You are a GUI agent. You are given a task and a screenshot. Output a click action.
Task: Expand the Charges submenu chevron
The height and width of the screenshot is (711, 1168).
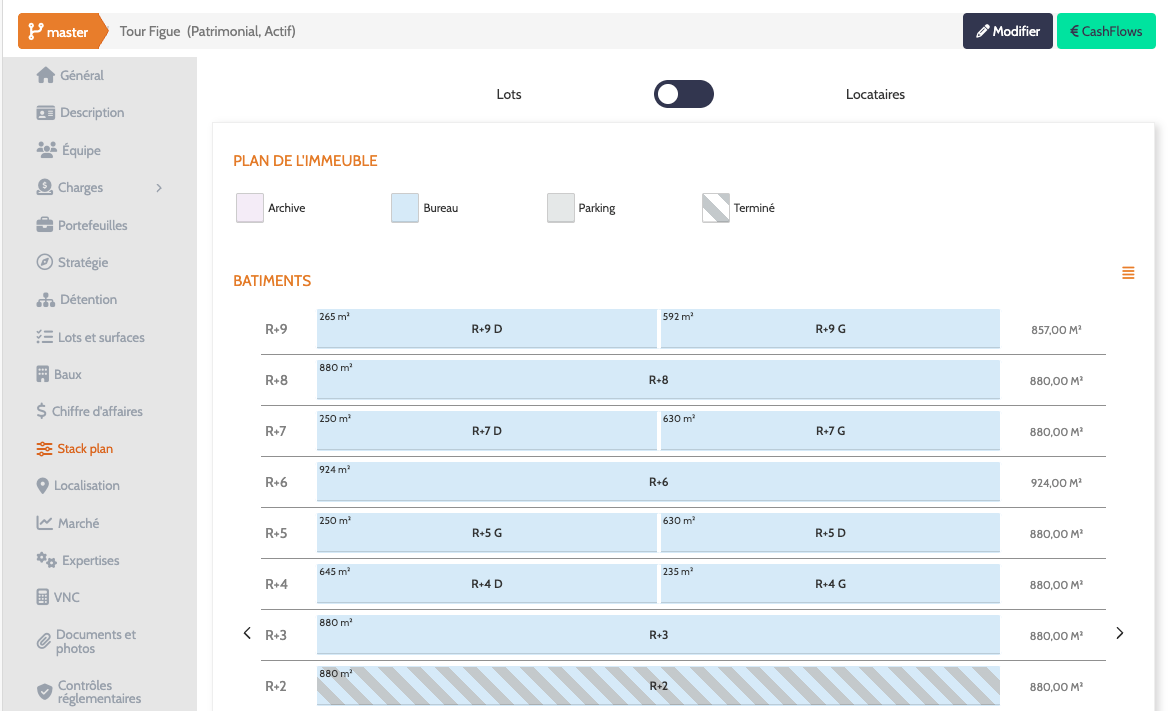(x=159, y=188)
